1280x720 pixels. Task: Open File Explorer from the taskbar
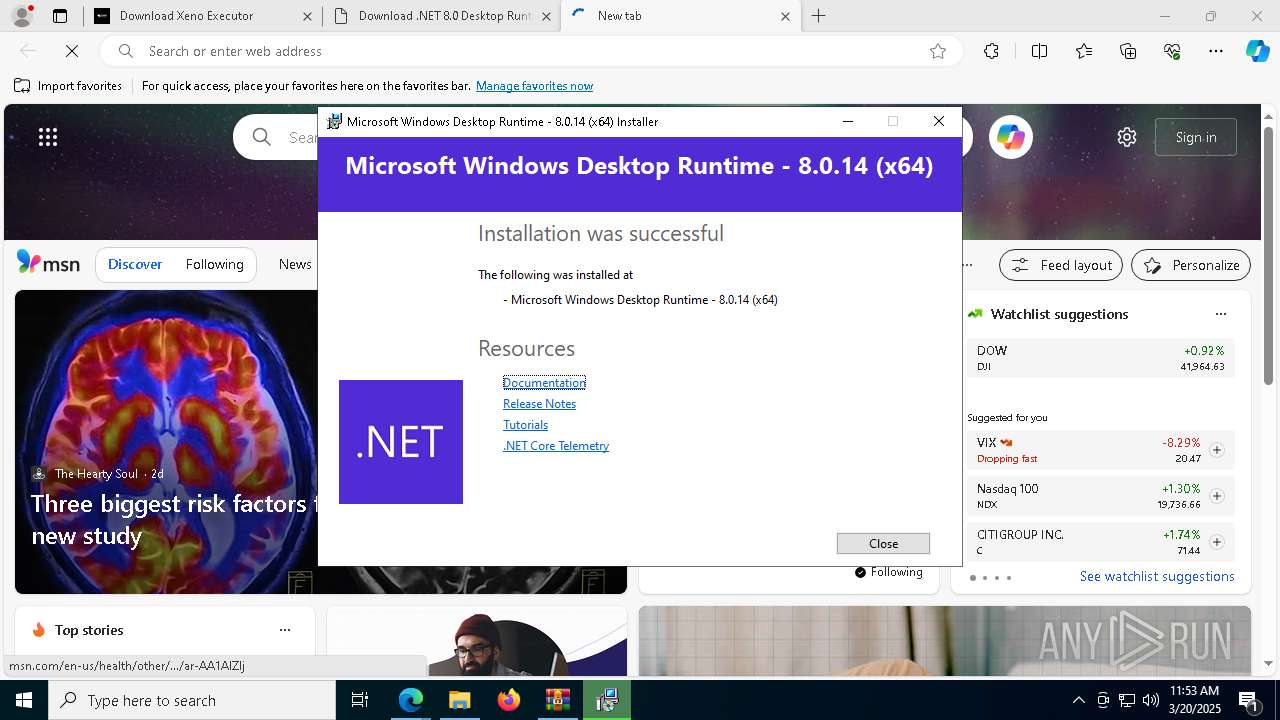click(459, 700)
